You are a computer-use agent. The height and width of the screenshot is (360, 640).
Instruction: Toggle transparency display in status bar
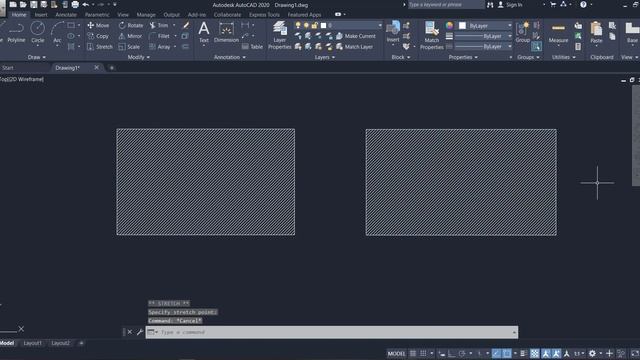pos(535,353)
